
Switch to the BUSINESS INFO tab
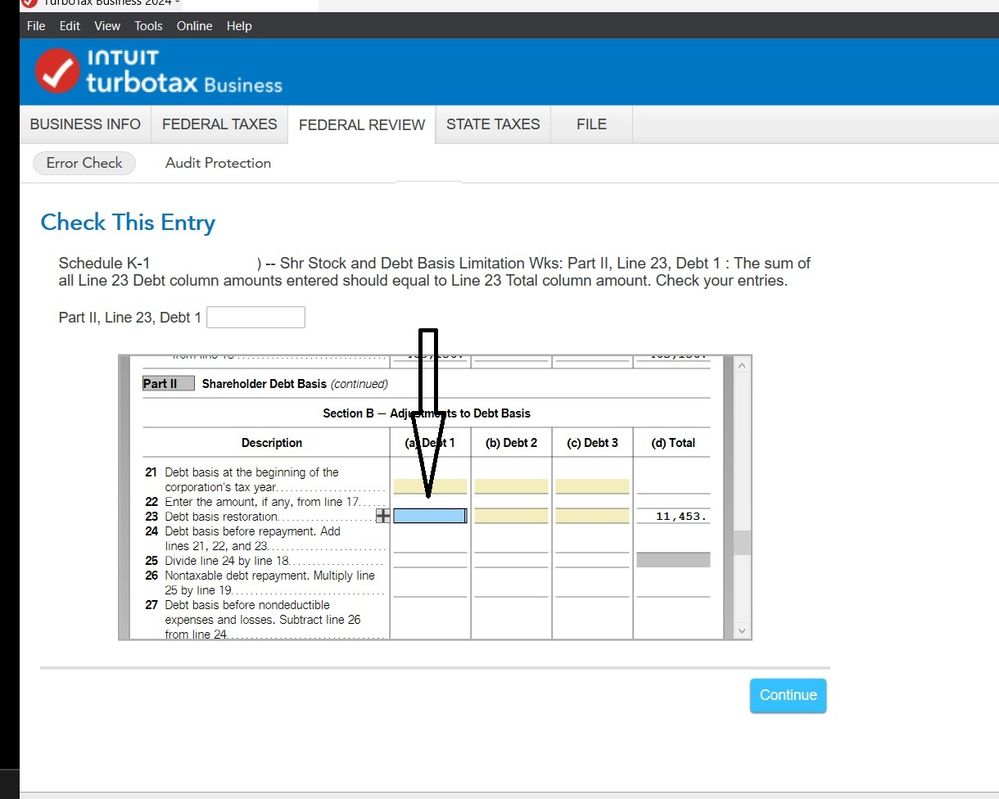coord(85,124)
